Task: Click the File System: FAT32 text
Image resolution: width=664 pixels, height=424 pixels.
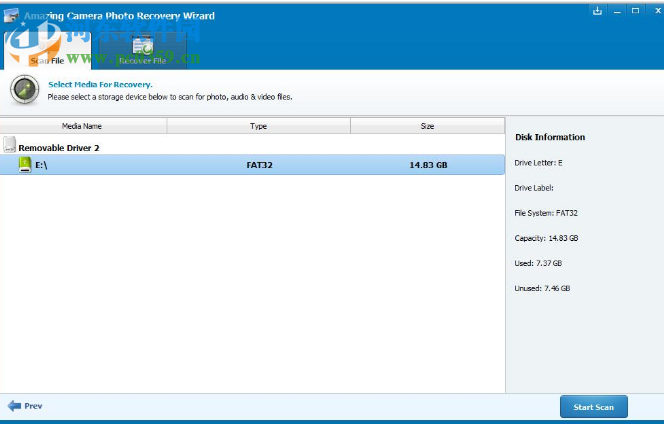Action: (x=546, y=213)
